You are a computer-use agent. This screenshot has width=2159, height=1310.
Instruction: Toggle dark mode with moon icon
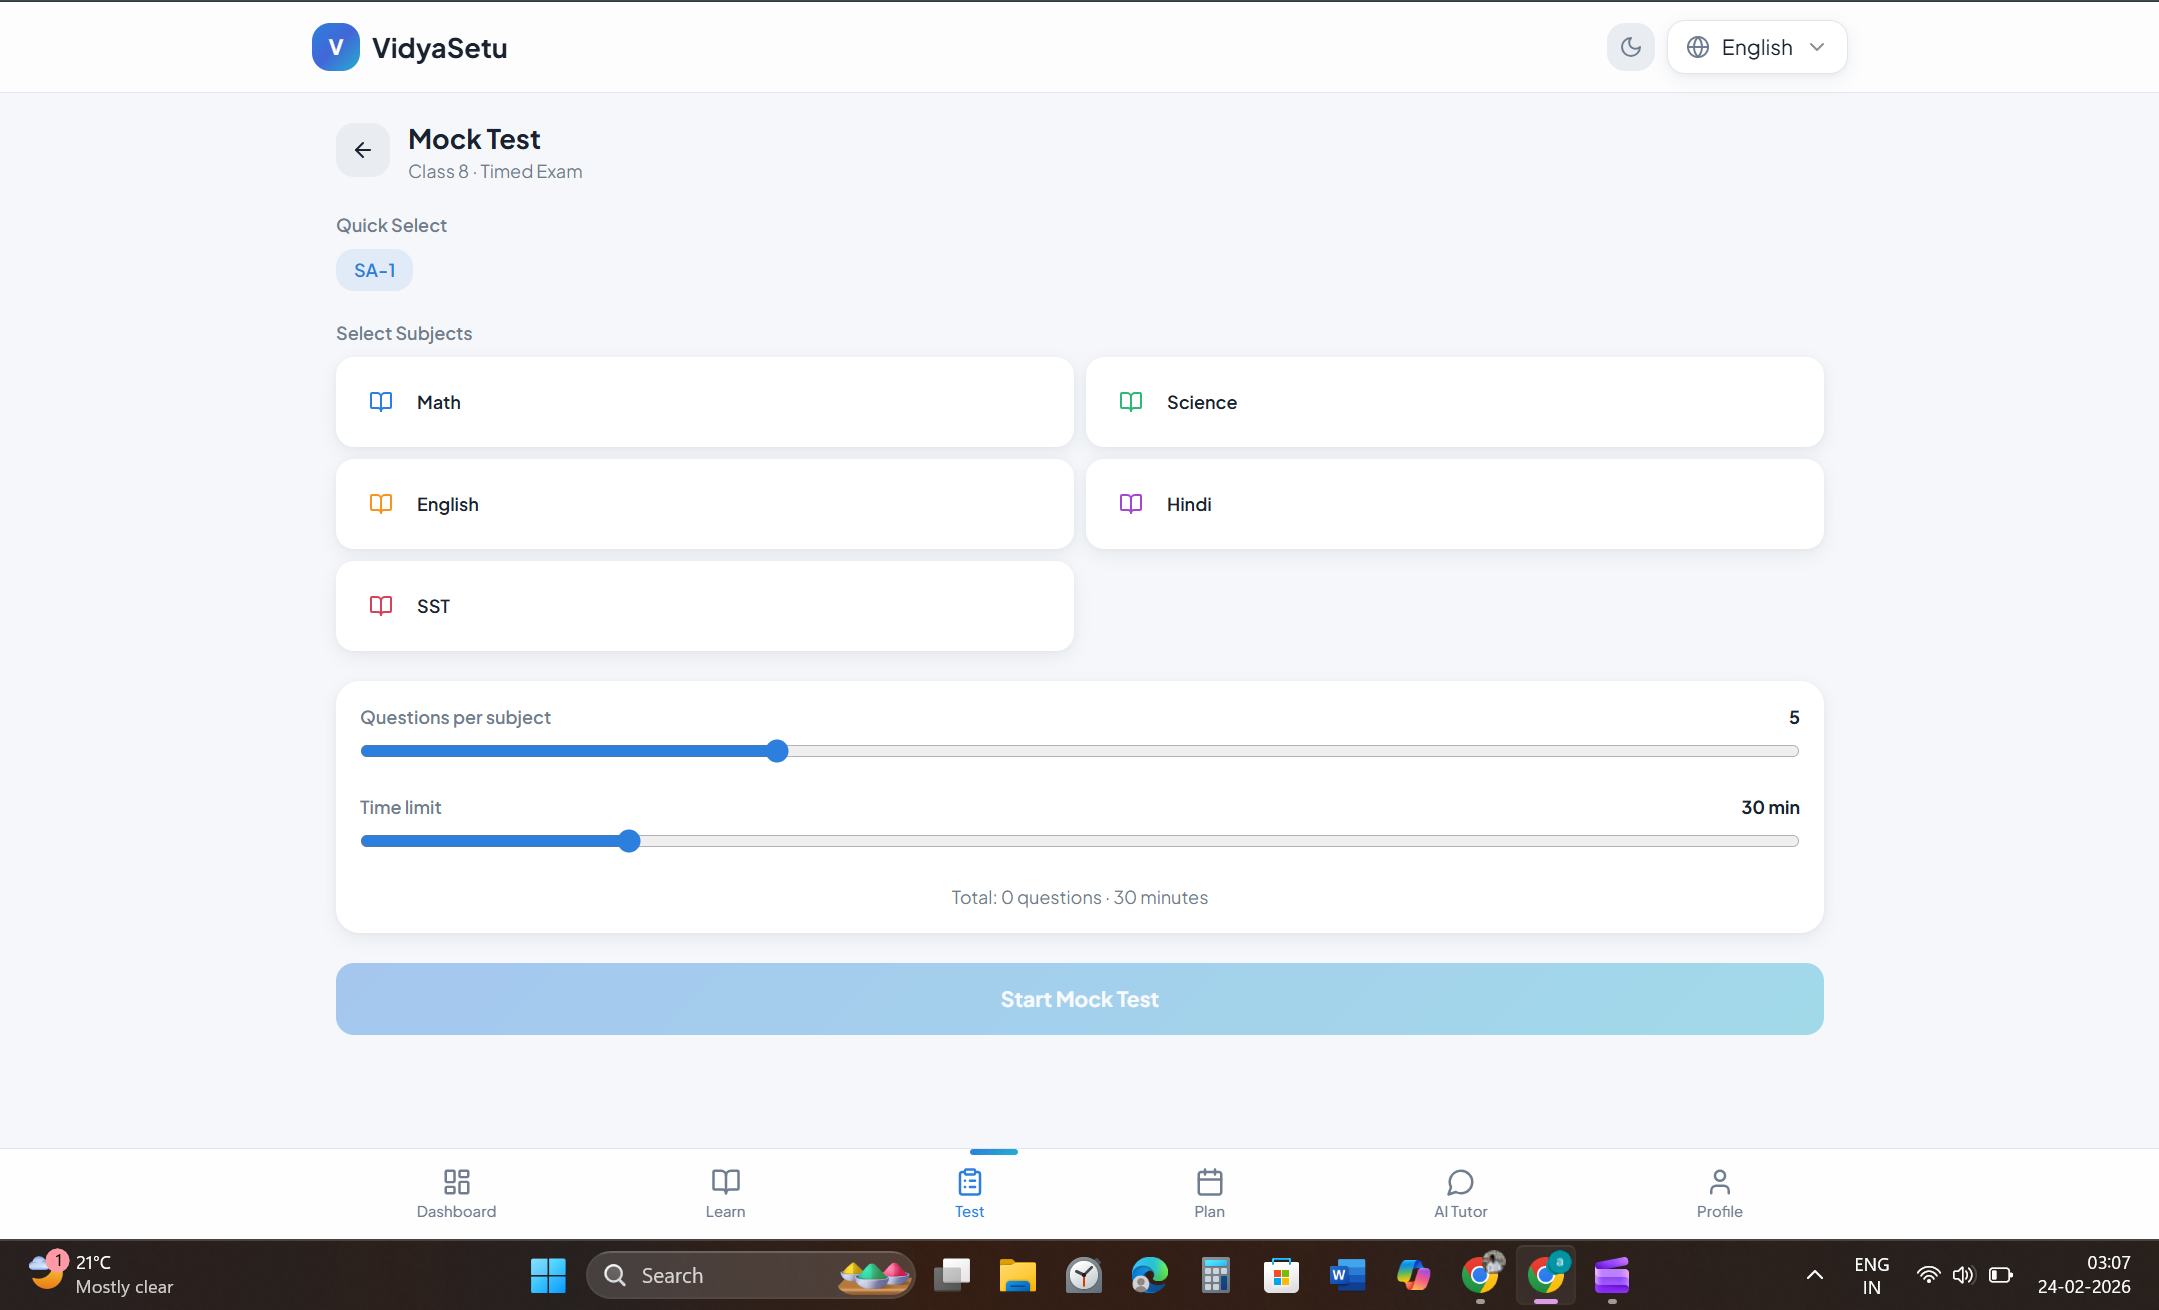pos(1630,47)
